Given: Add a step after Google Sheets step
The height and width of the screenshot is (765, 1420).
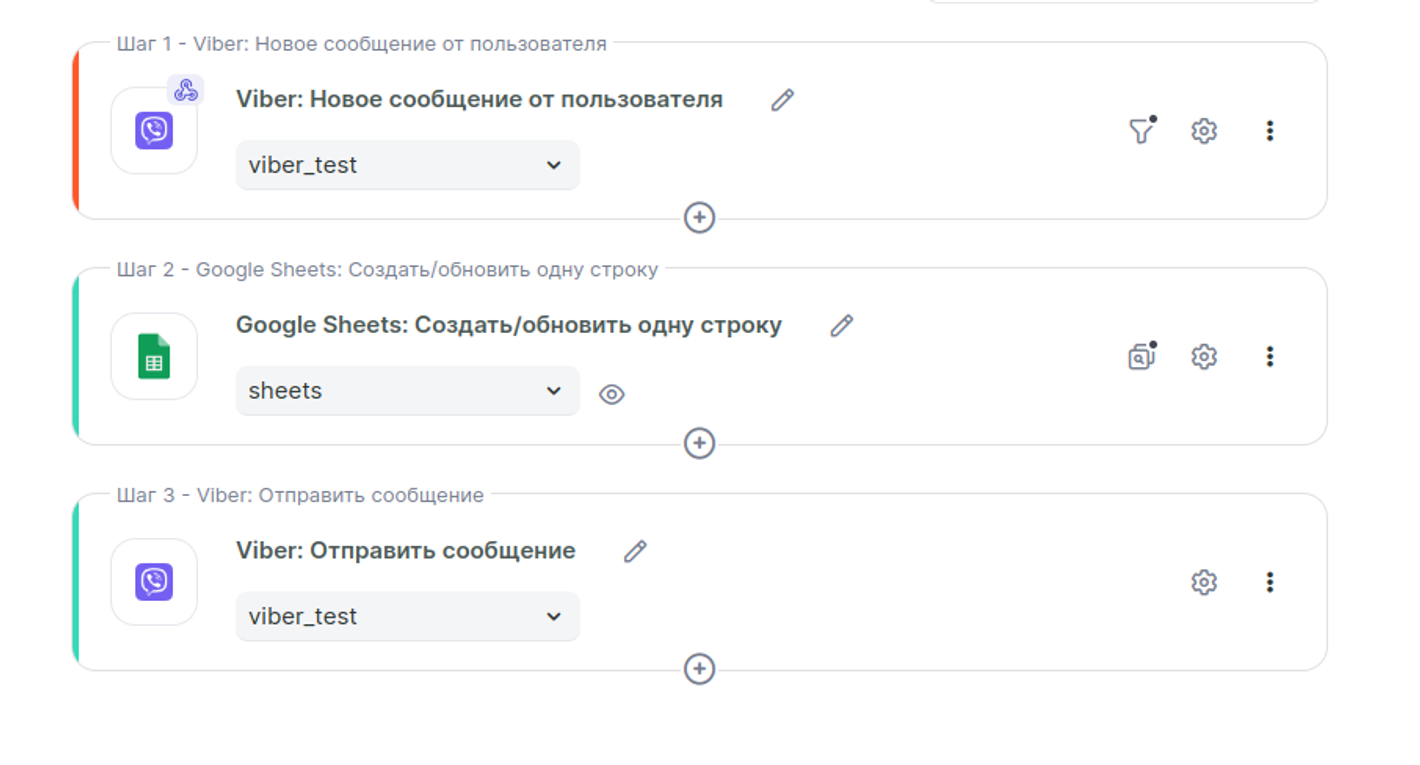Looking at the screenshot, I should point(699,443).
